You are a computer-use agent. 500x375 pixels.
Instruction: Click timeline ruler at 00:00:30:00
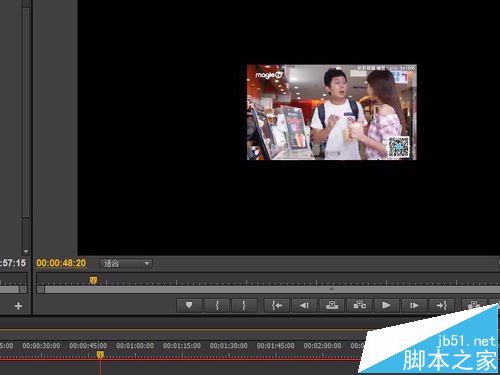[41, 346]
